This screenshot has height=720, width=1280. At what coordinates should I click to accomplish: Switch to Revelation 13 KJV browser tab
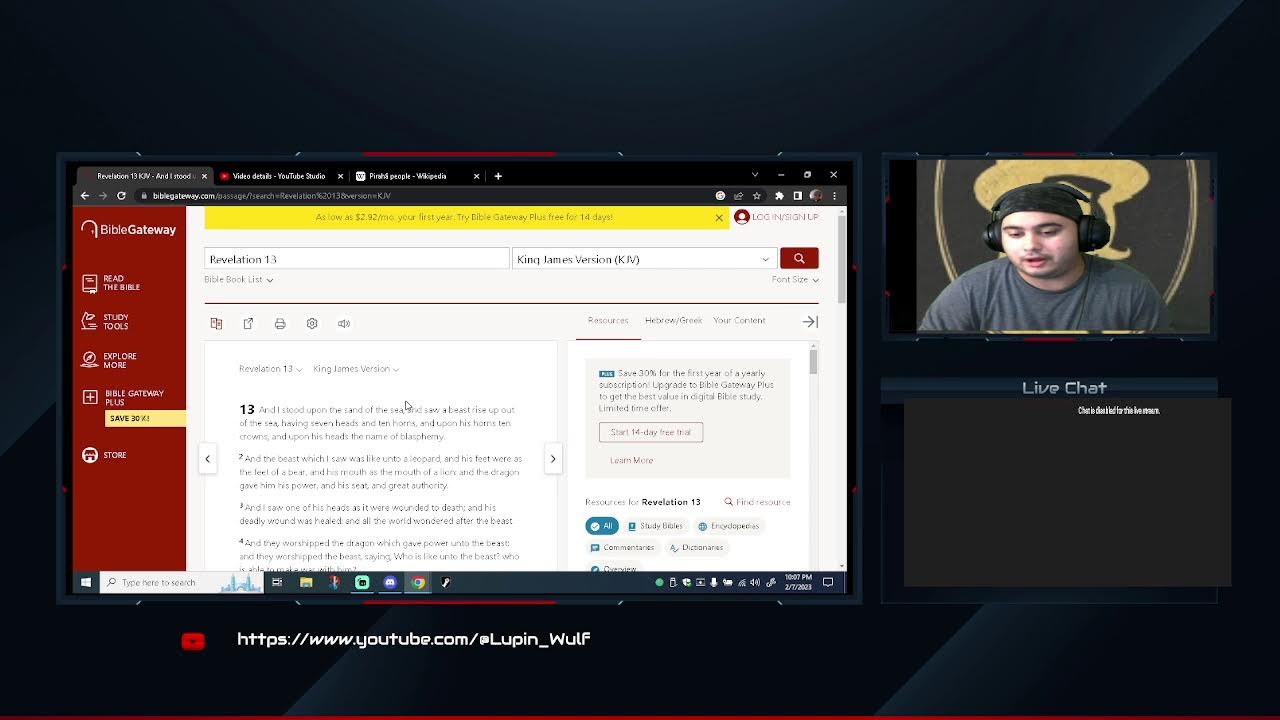coord(143,176)
